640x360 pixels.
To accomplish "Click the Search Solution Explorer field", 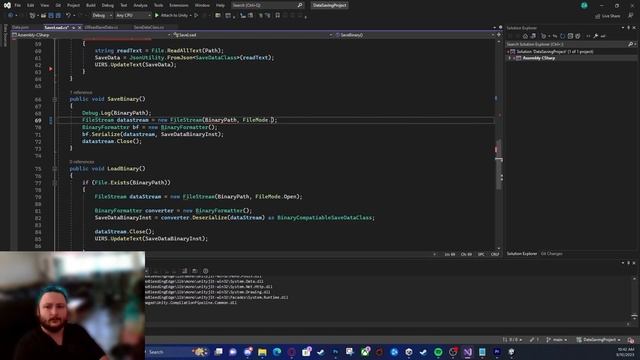I will point(571,44).
